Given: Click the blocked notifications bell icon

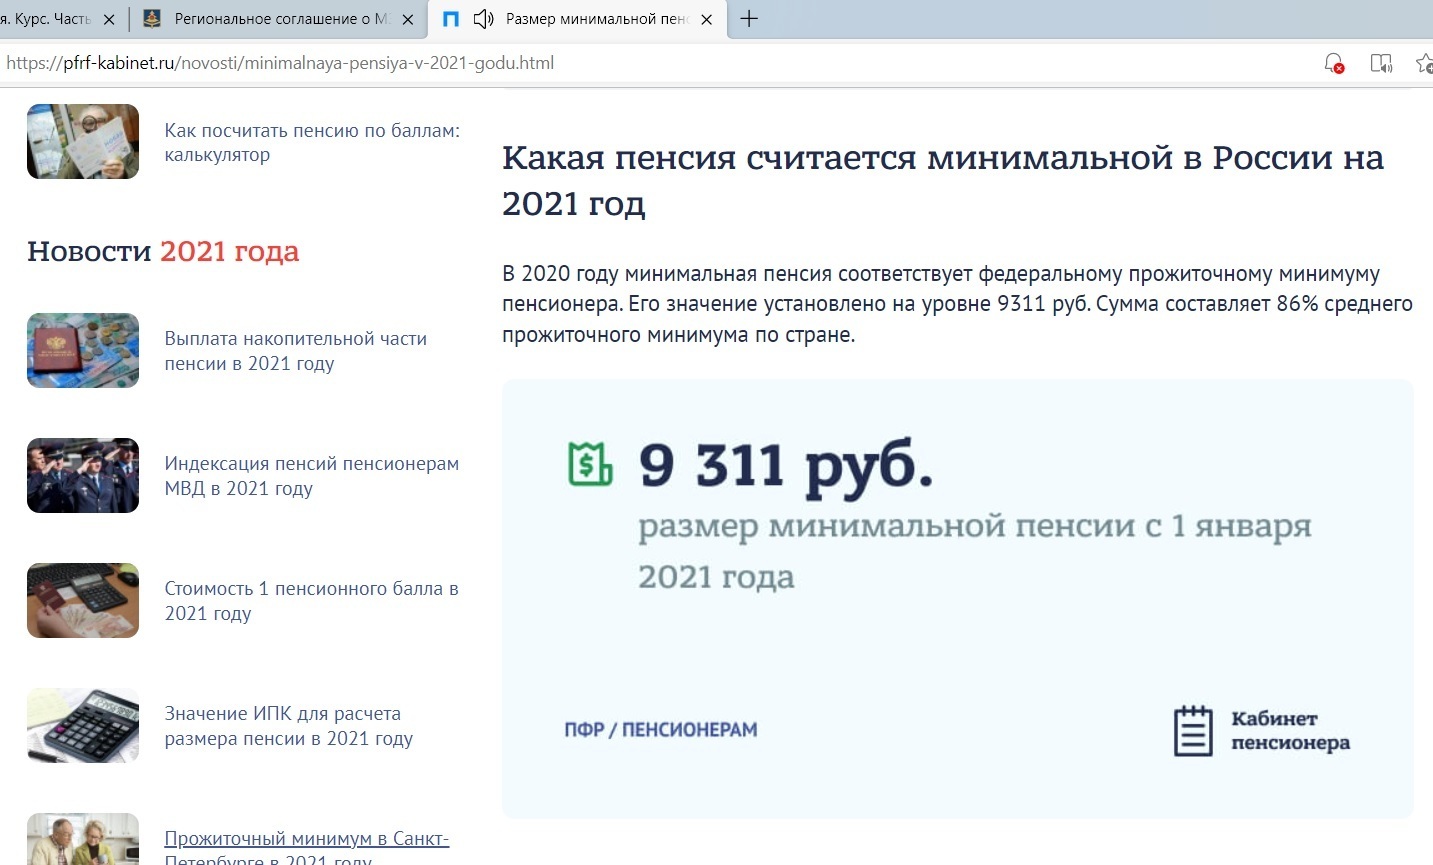Looking at the screenshot, I should (x=1333, y=63).
